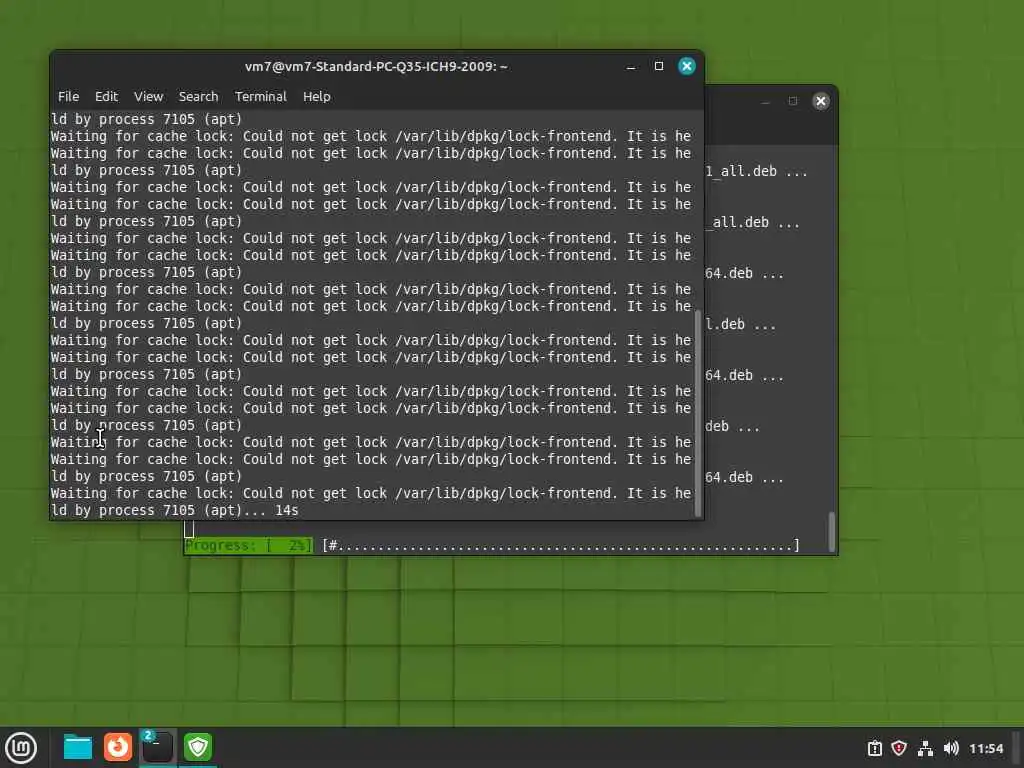Click the red security shield tray icon
The image size is (1024, 768).
[899, 748]
